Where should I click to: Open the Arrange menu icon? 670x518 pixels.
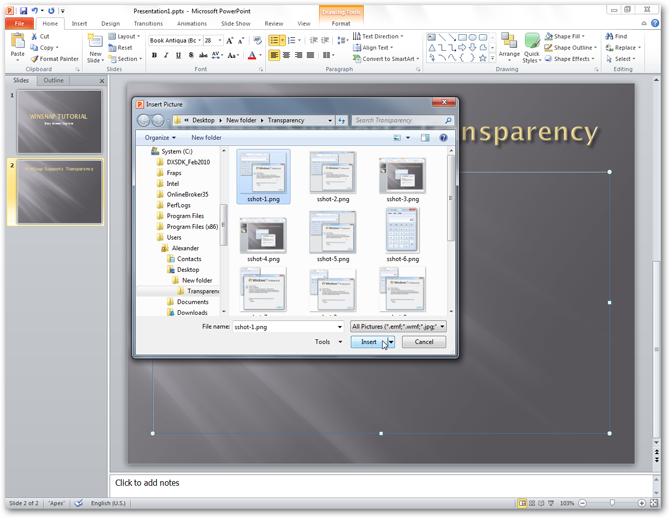(509, 46)
